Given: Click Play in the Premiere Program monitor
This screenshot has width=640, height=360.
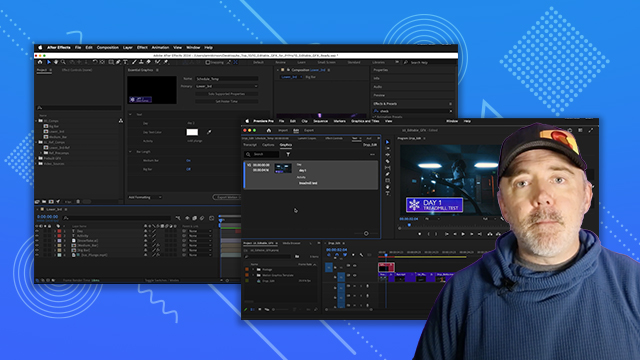Looking at the screenshot, I should tap(463, 234).
